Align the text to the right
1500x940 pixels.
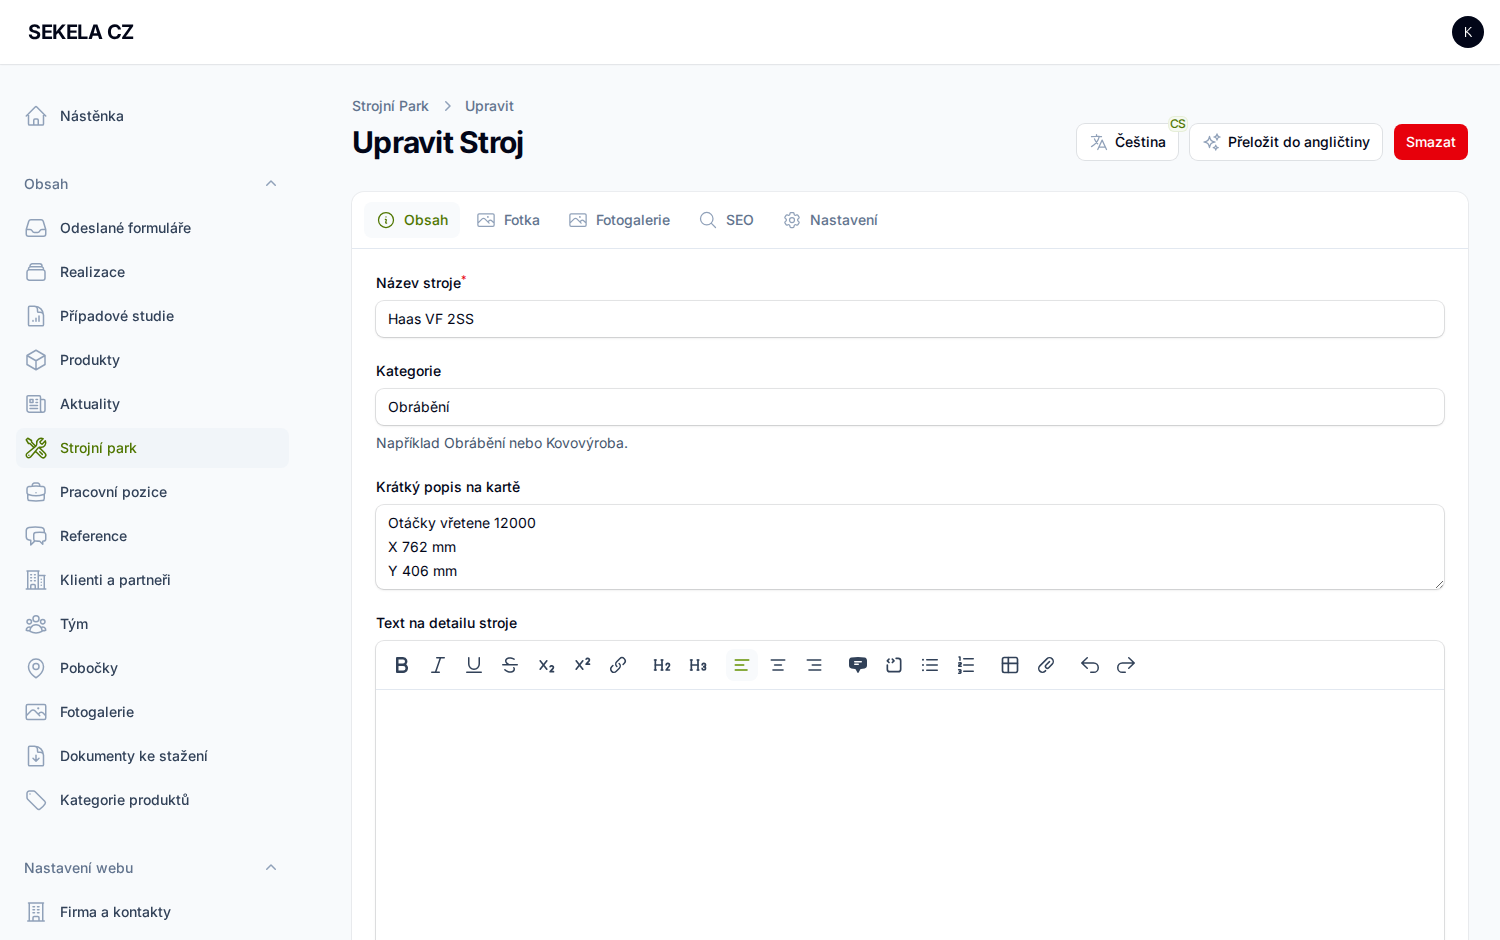point(814,665)
